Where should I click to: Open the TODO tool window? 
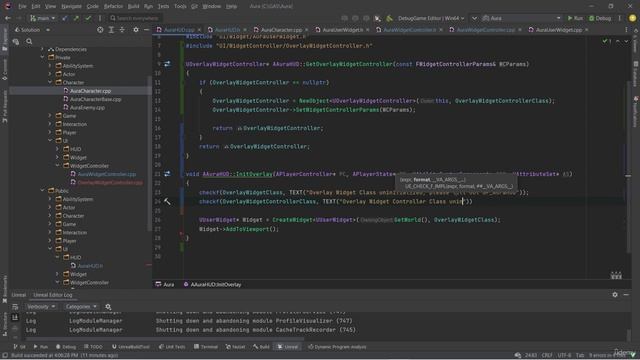pyautogui.click(x=93, y=347)
